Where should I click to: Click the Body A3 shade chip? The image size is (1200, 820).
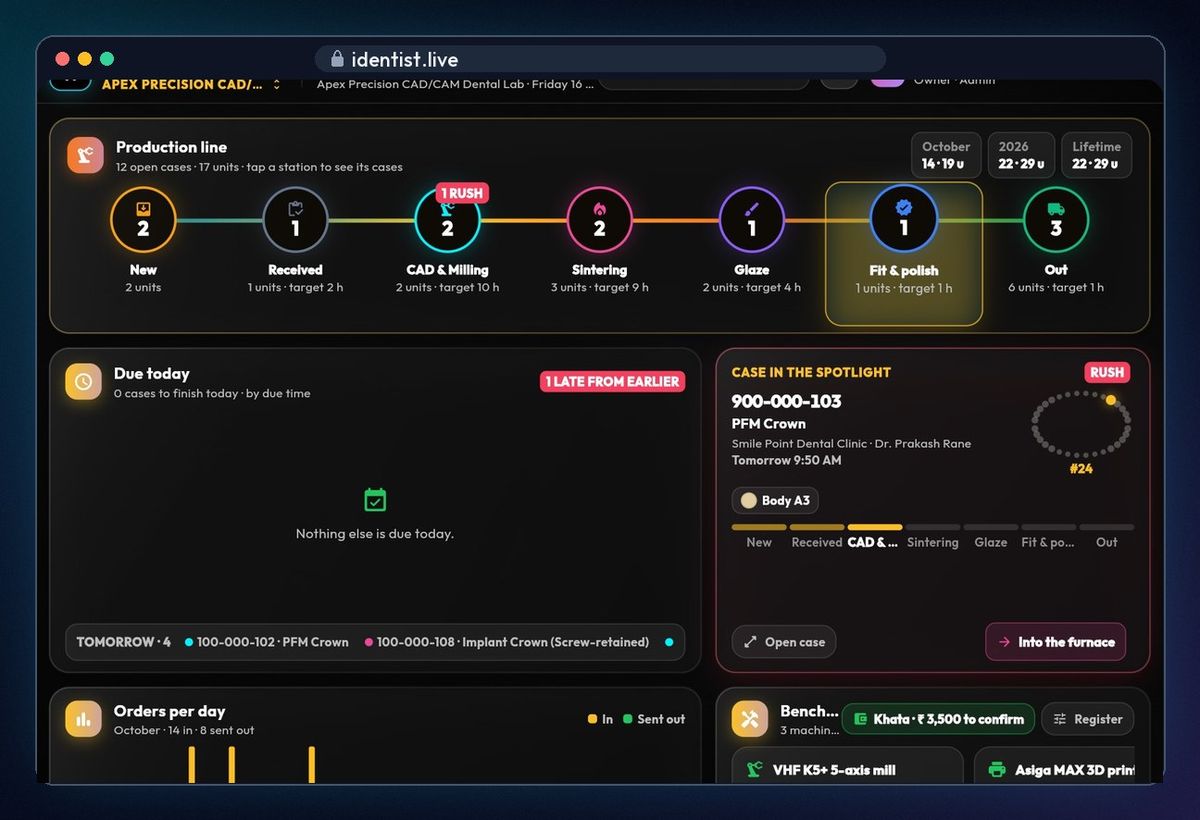point(775,500)
